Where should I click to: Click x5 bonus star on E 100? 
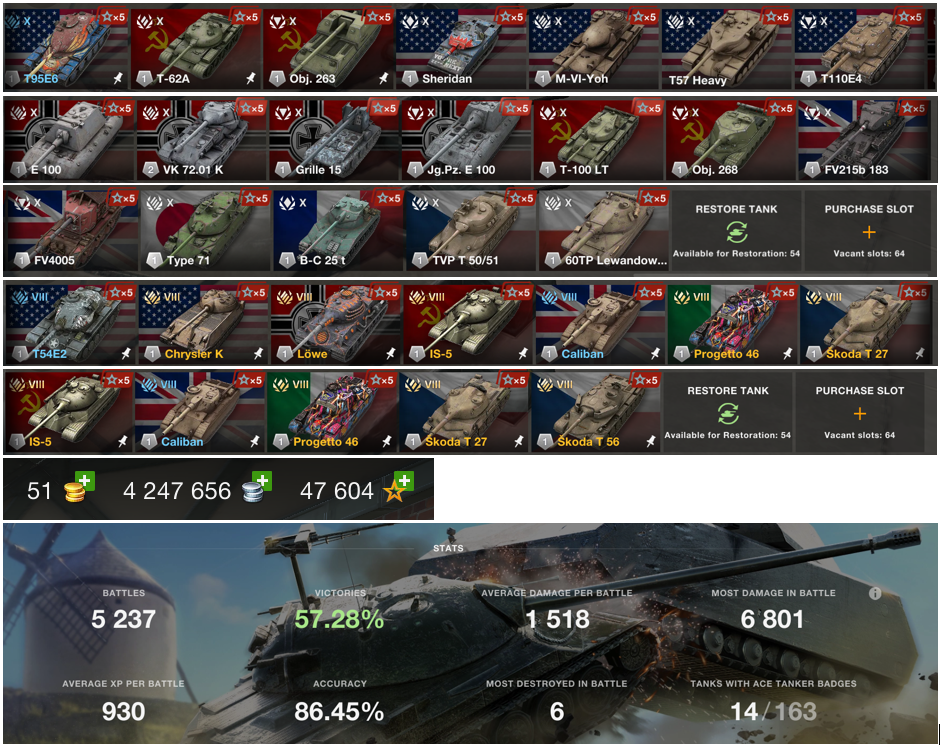[118, 108]
